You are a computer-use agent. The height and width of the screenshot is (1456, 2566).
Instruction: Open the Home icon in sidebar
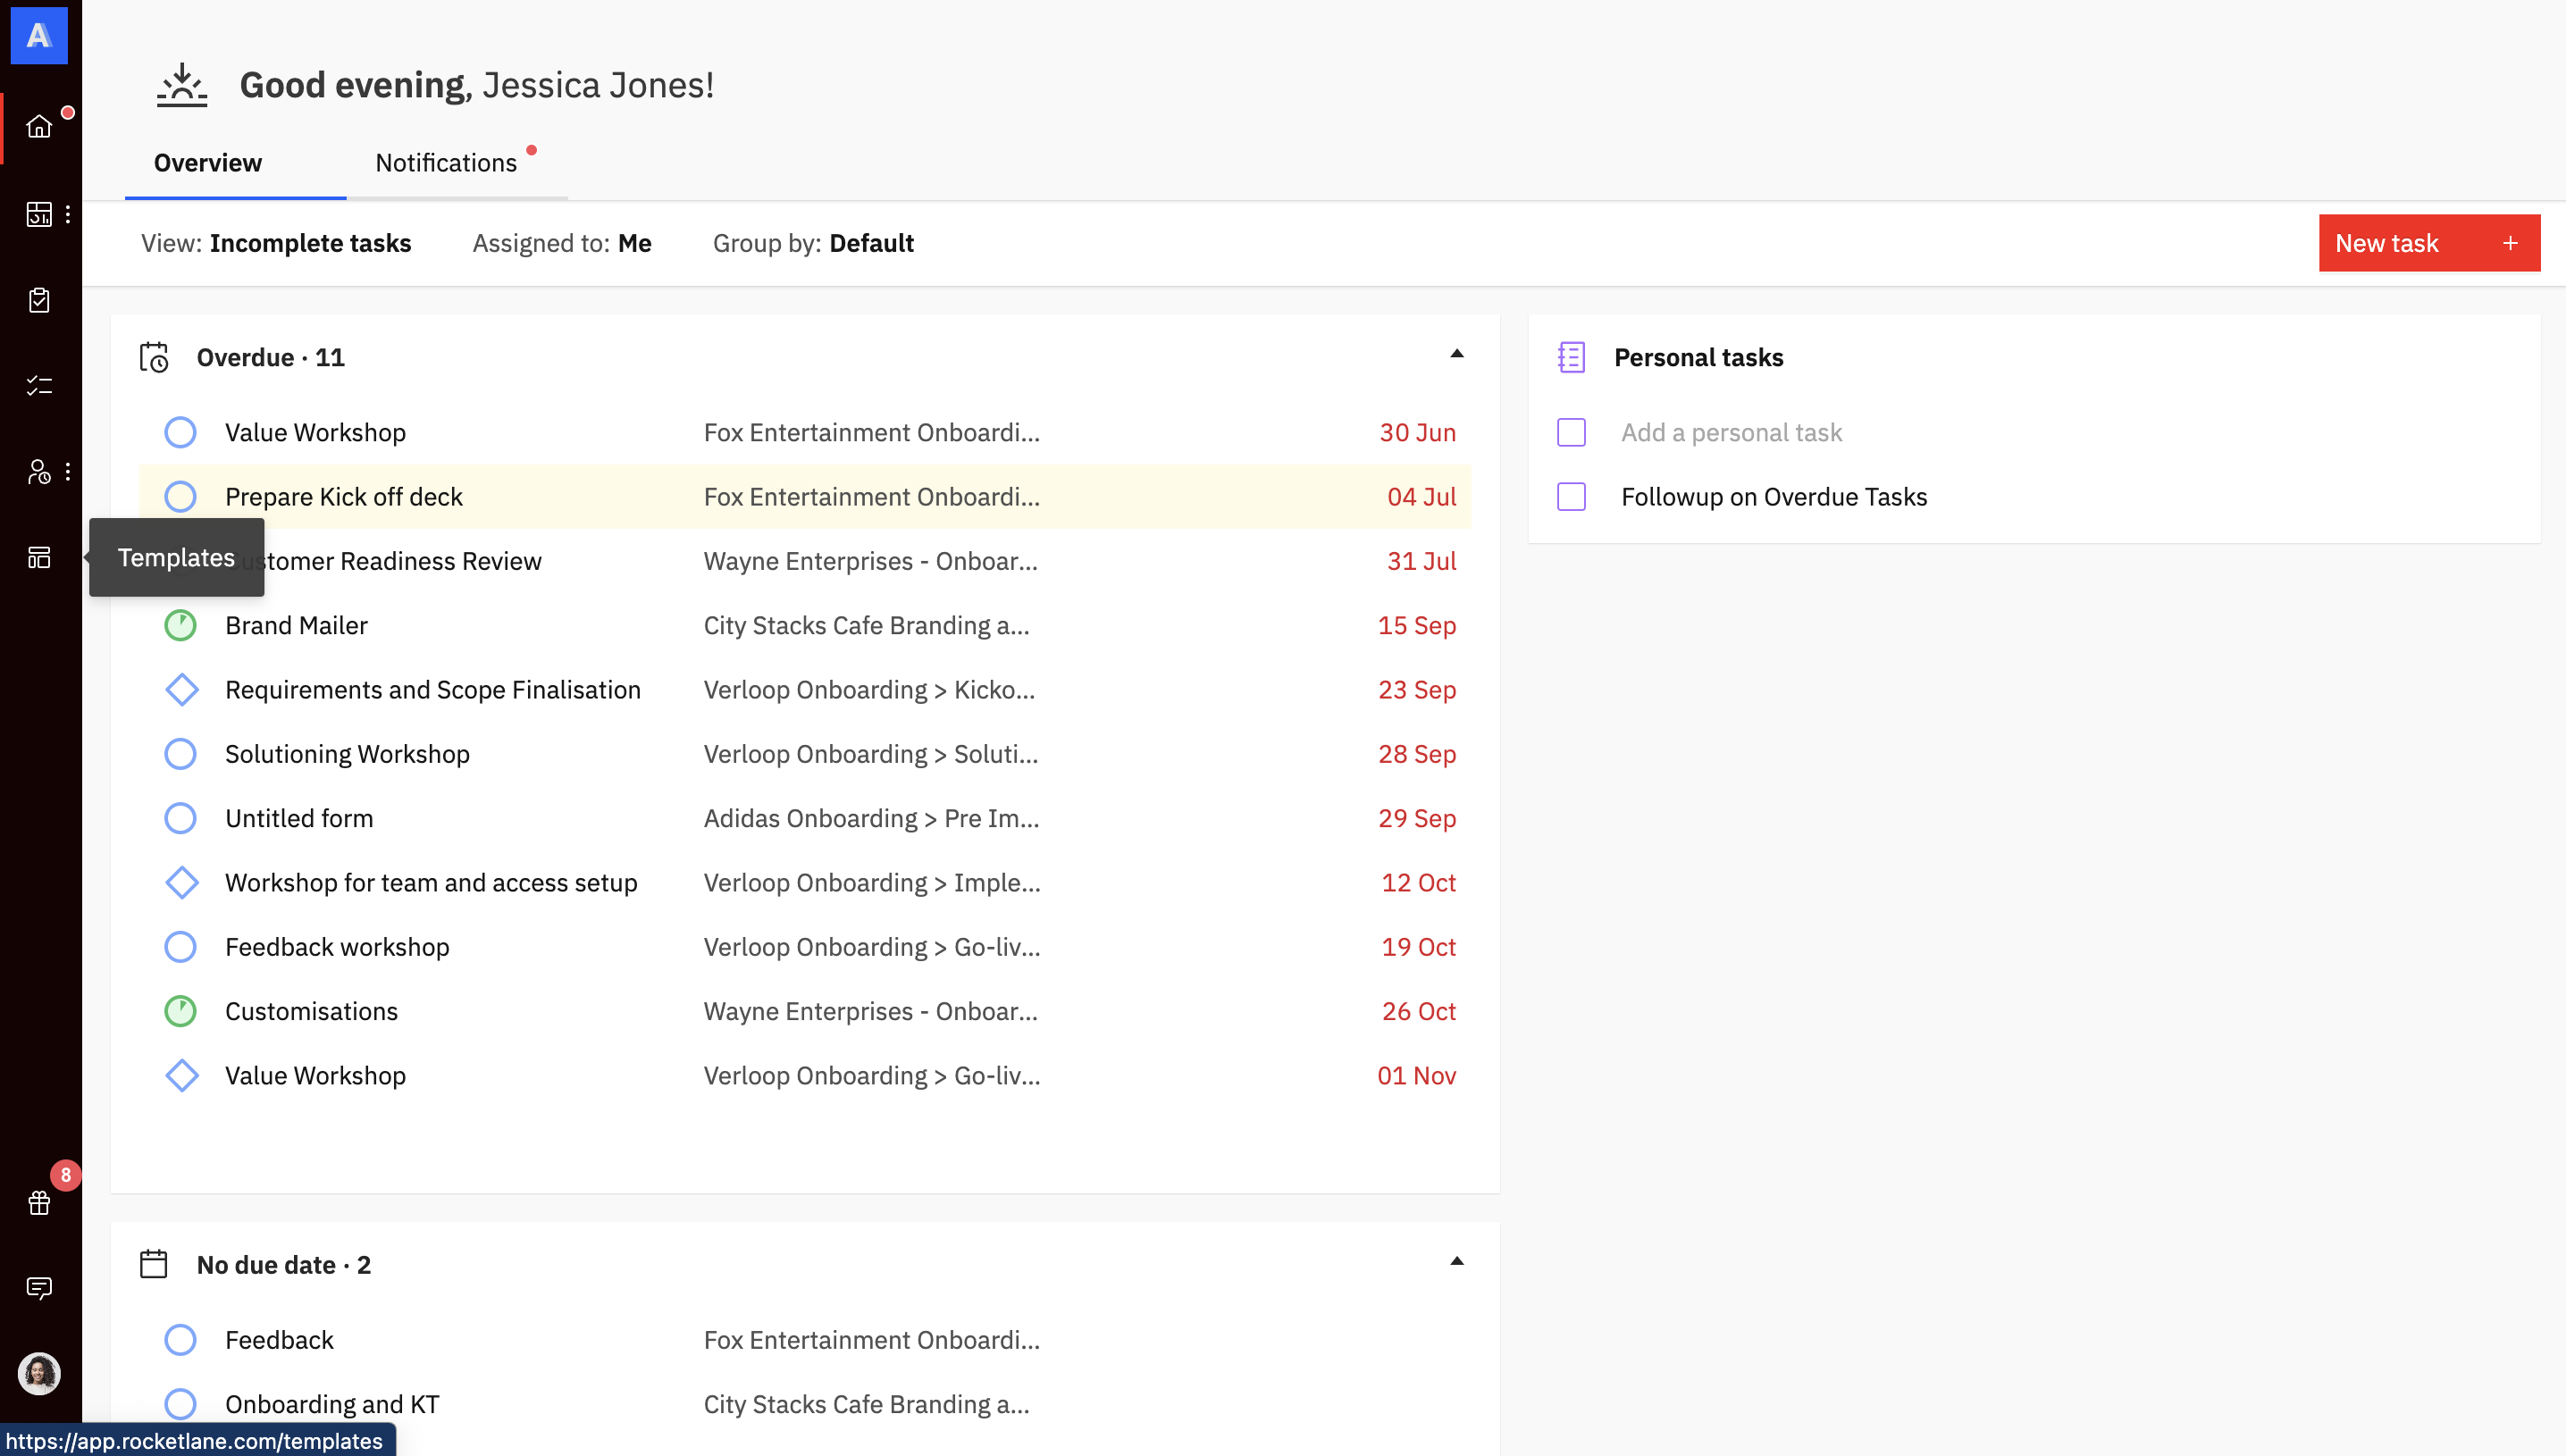coord(39,127)
